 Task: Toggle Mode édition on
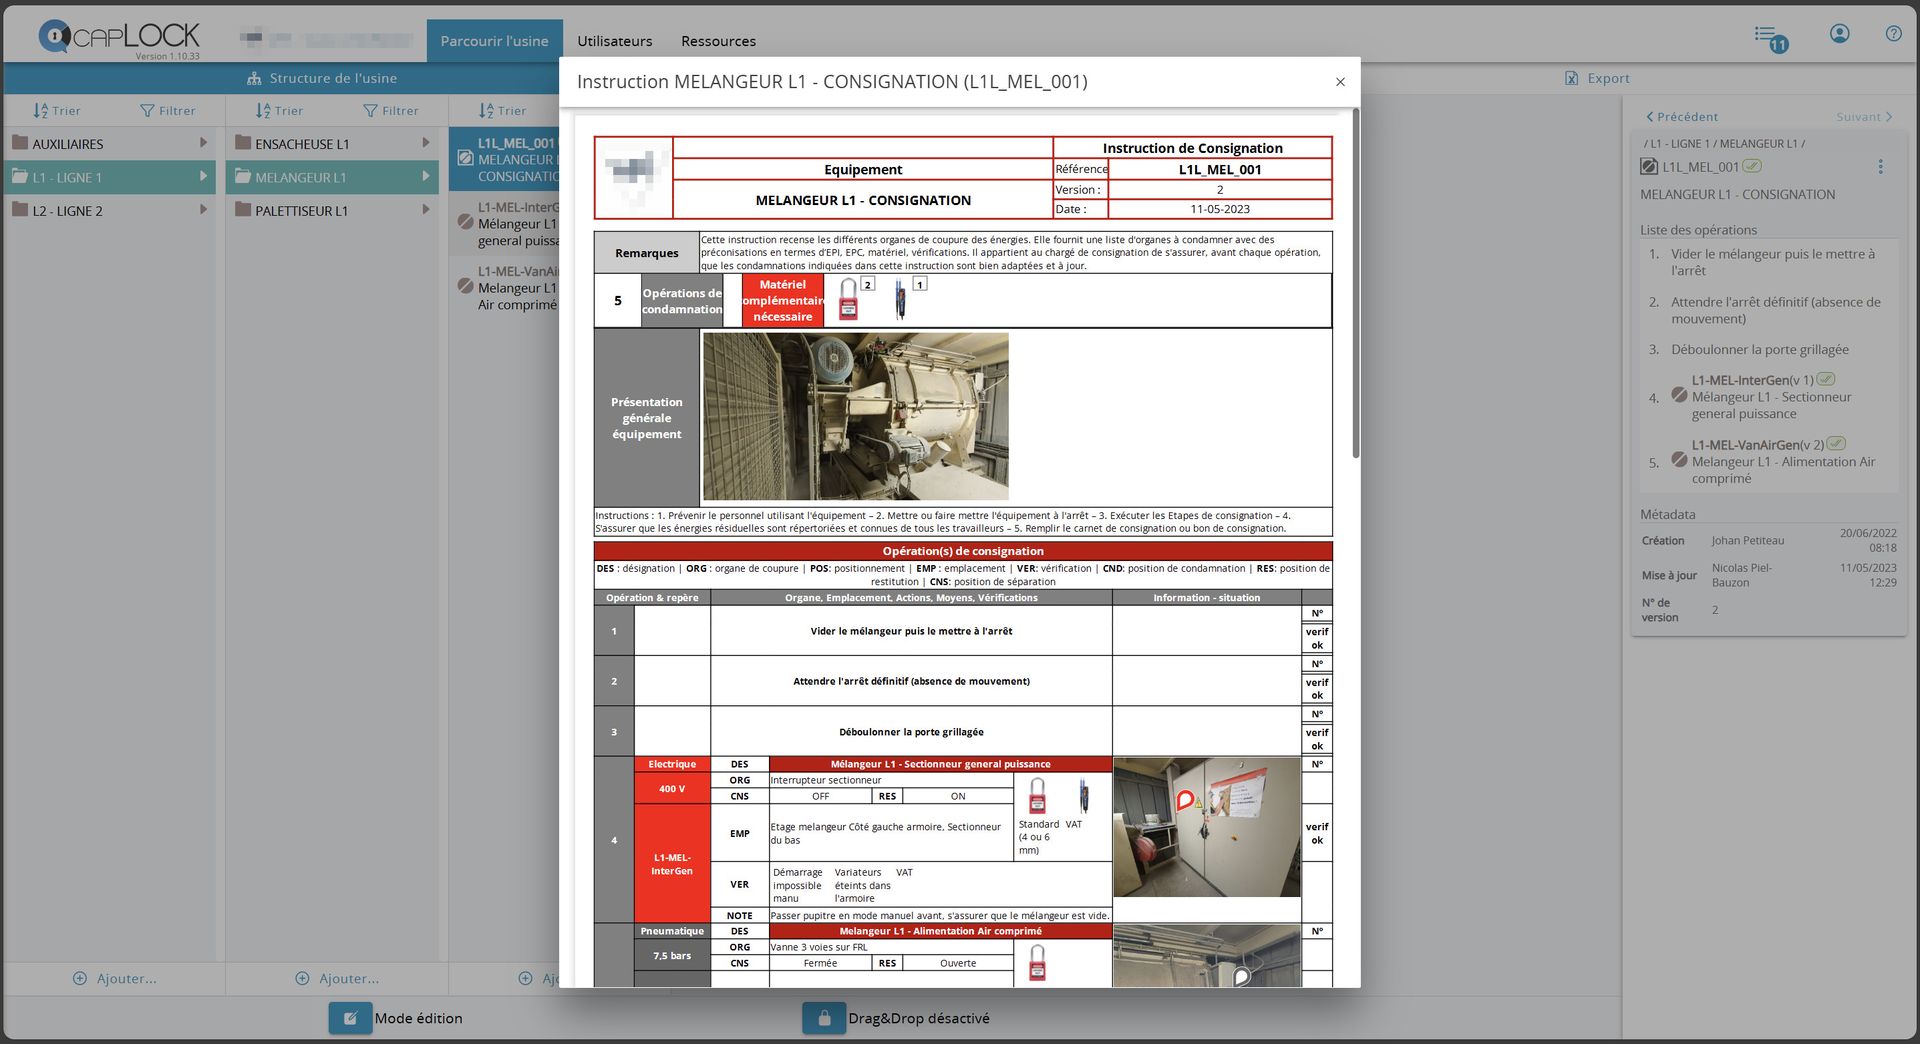click(x=418, y=1018)
